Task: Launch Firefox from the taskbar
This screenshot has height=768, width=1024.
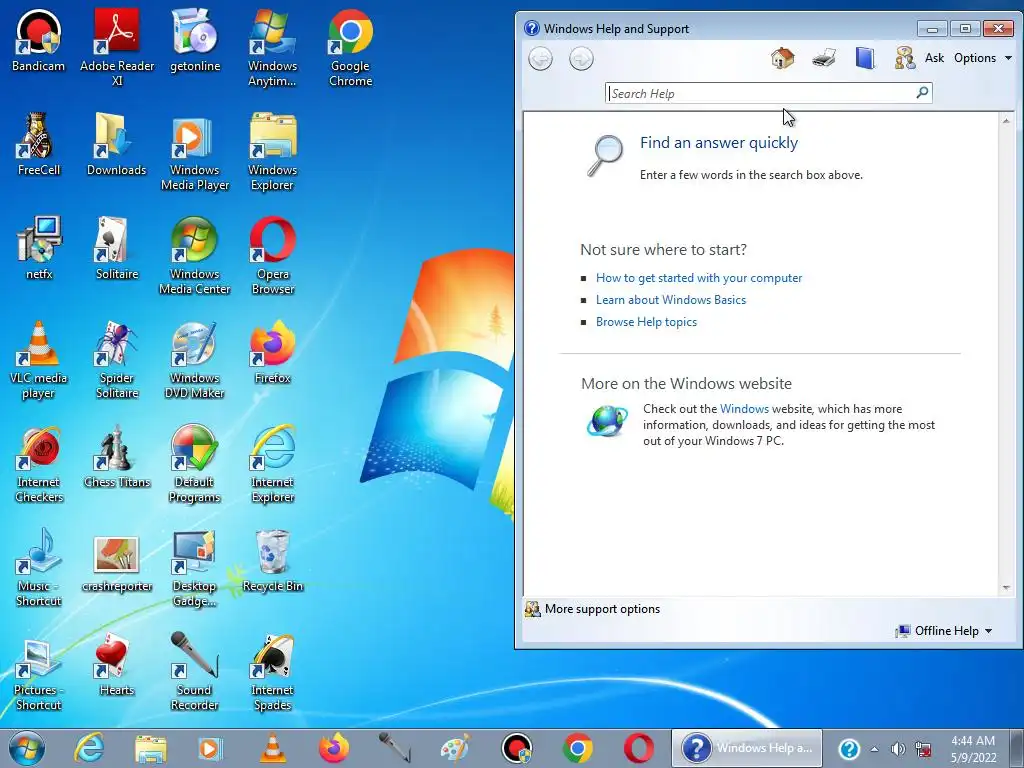Action: [x=334, y=748]
